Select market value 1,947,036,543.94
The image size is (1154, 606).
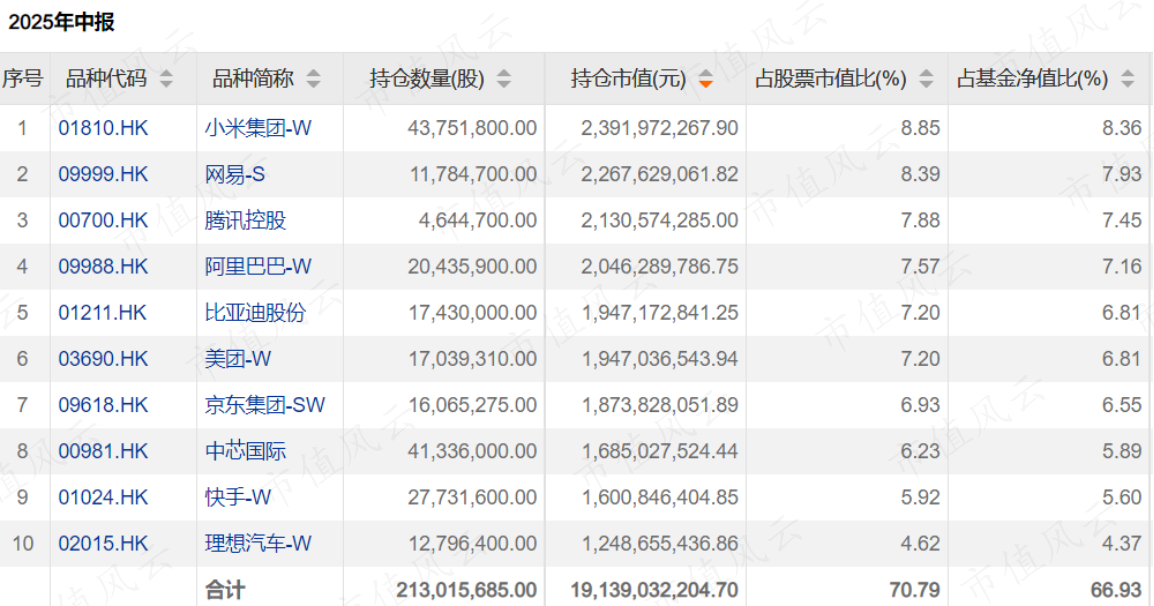coord(659,359)
